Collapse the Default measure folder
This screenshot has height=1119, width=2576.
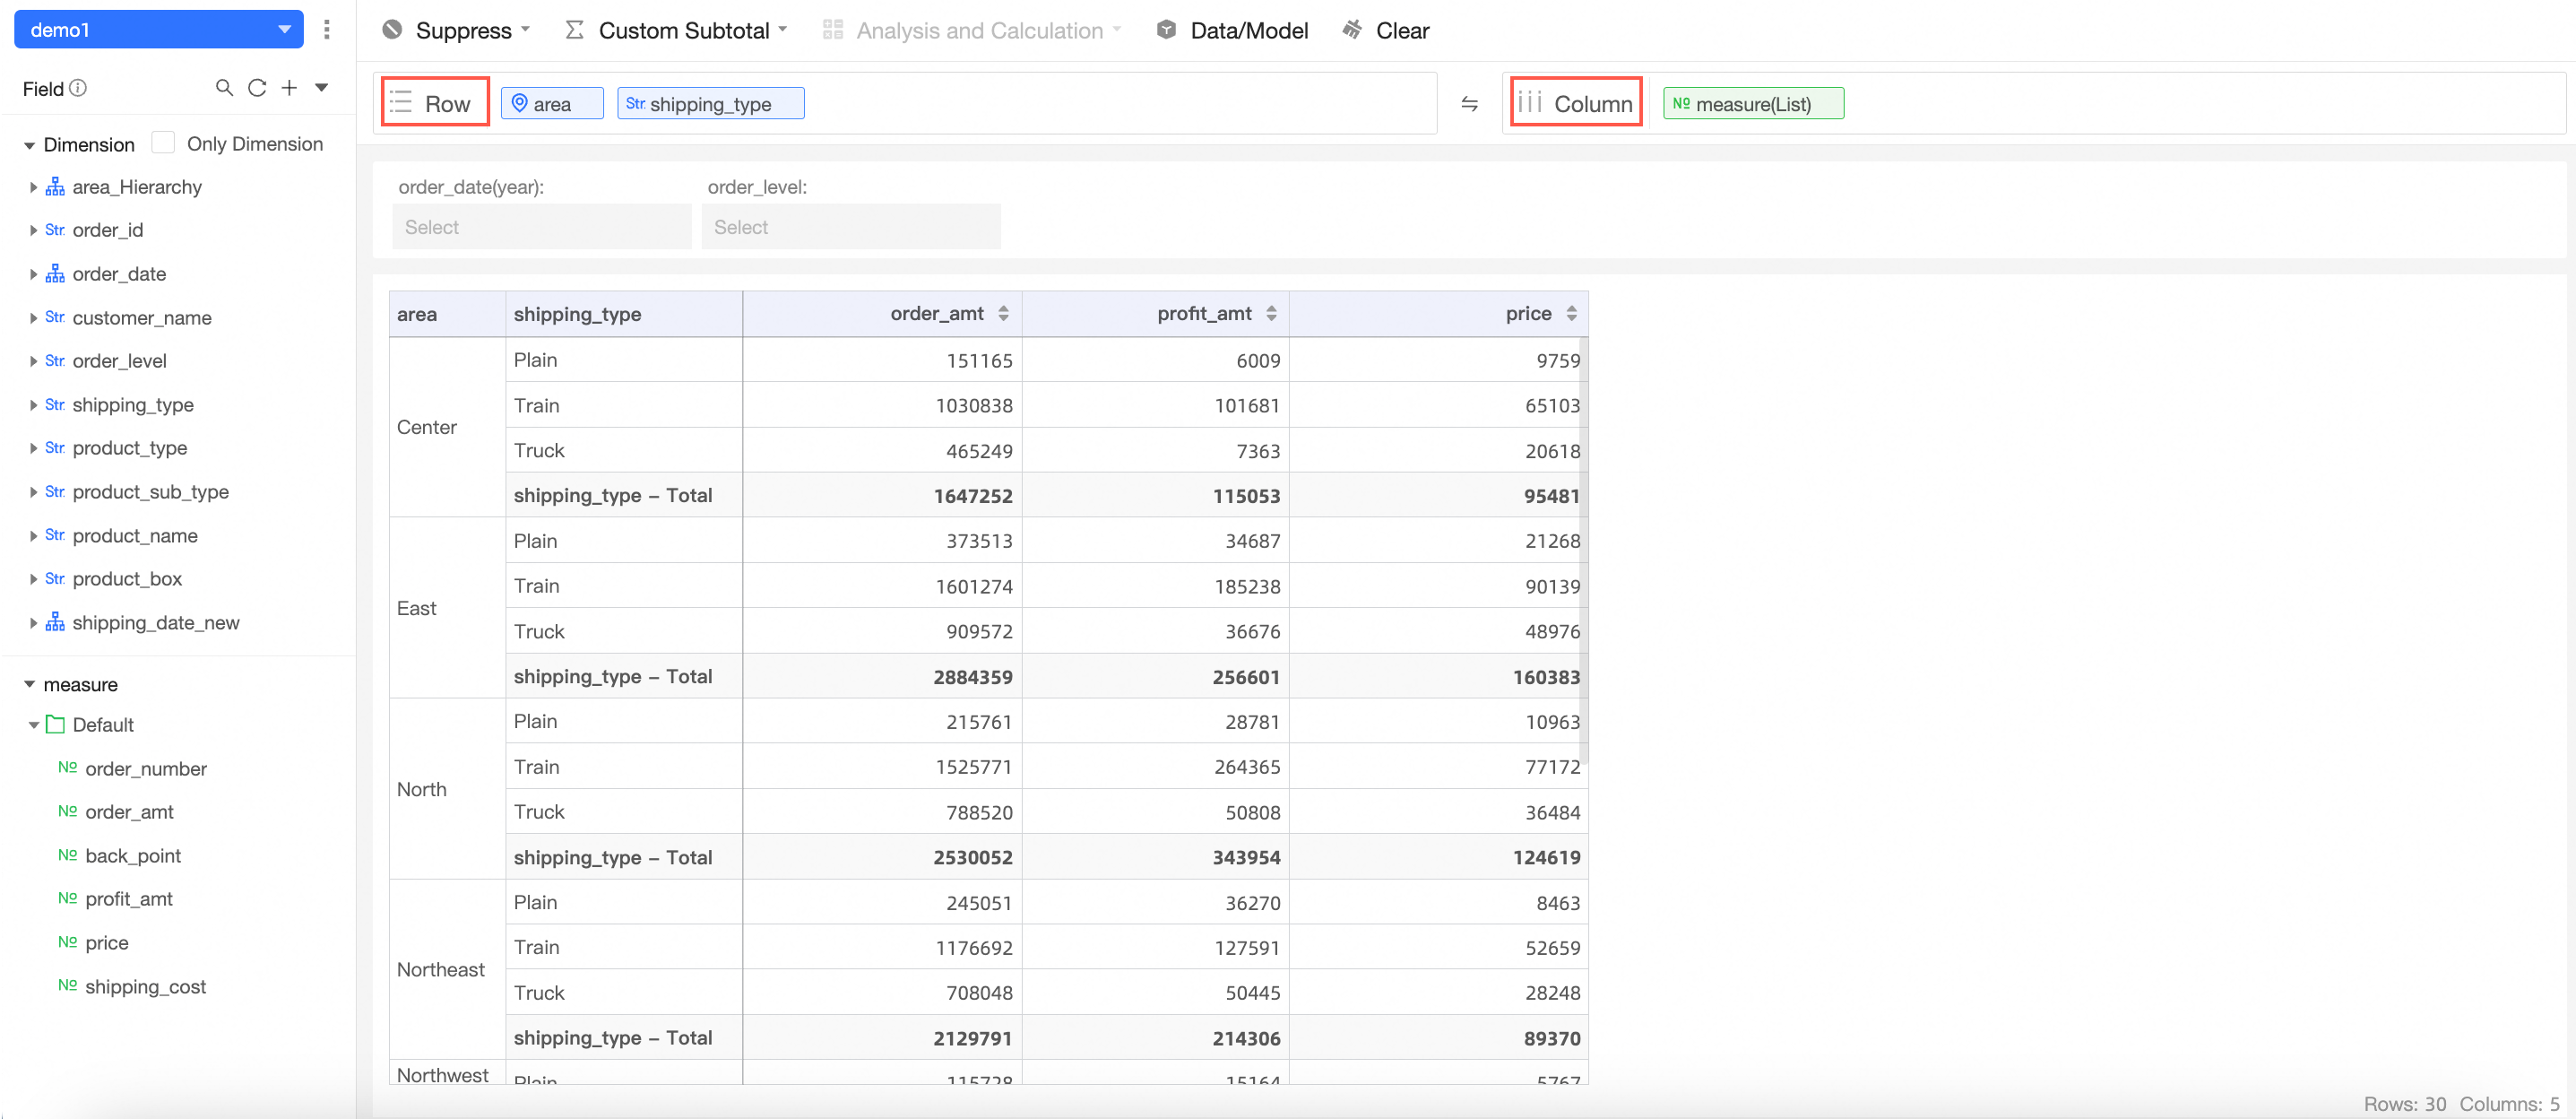pos(33,725)
